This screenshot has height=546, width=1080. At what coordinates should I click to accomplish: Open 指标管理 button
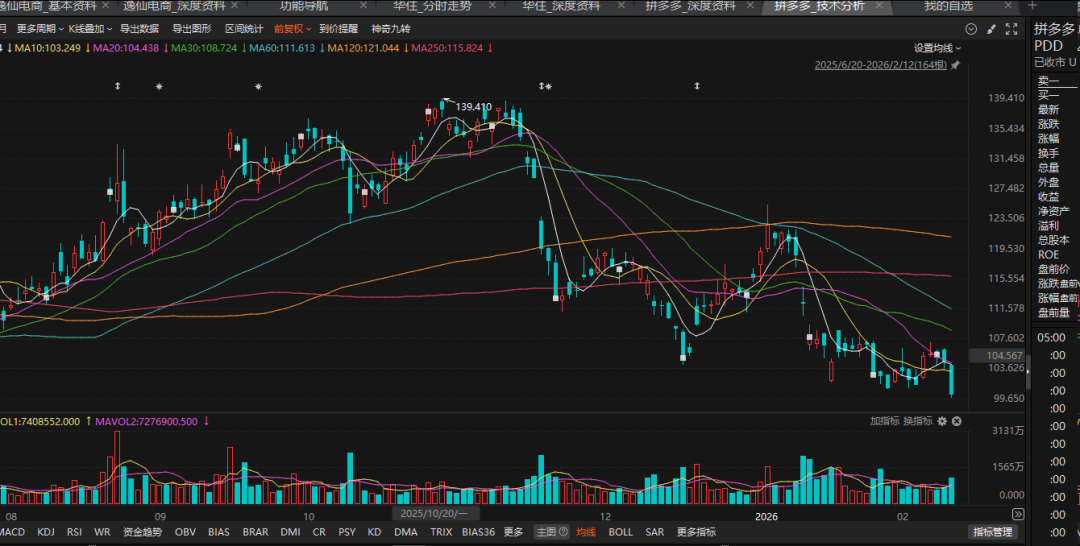pyautogui.click(x=992, y=532)
